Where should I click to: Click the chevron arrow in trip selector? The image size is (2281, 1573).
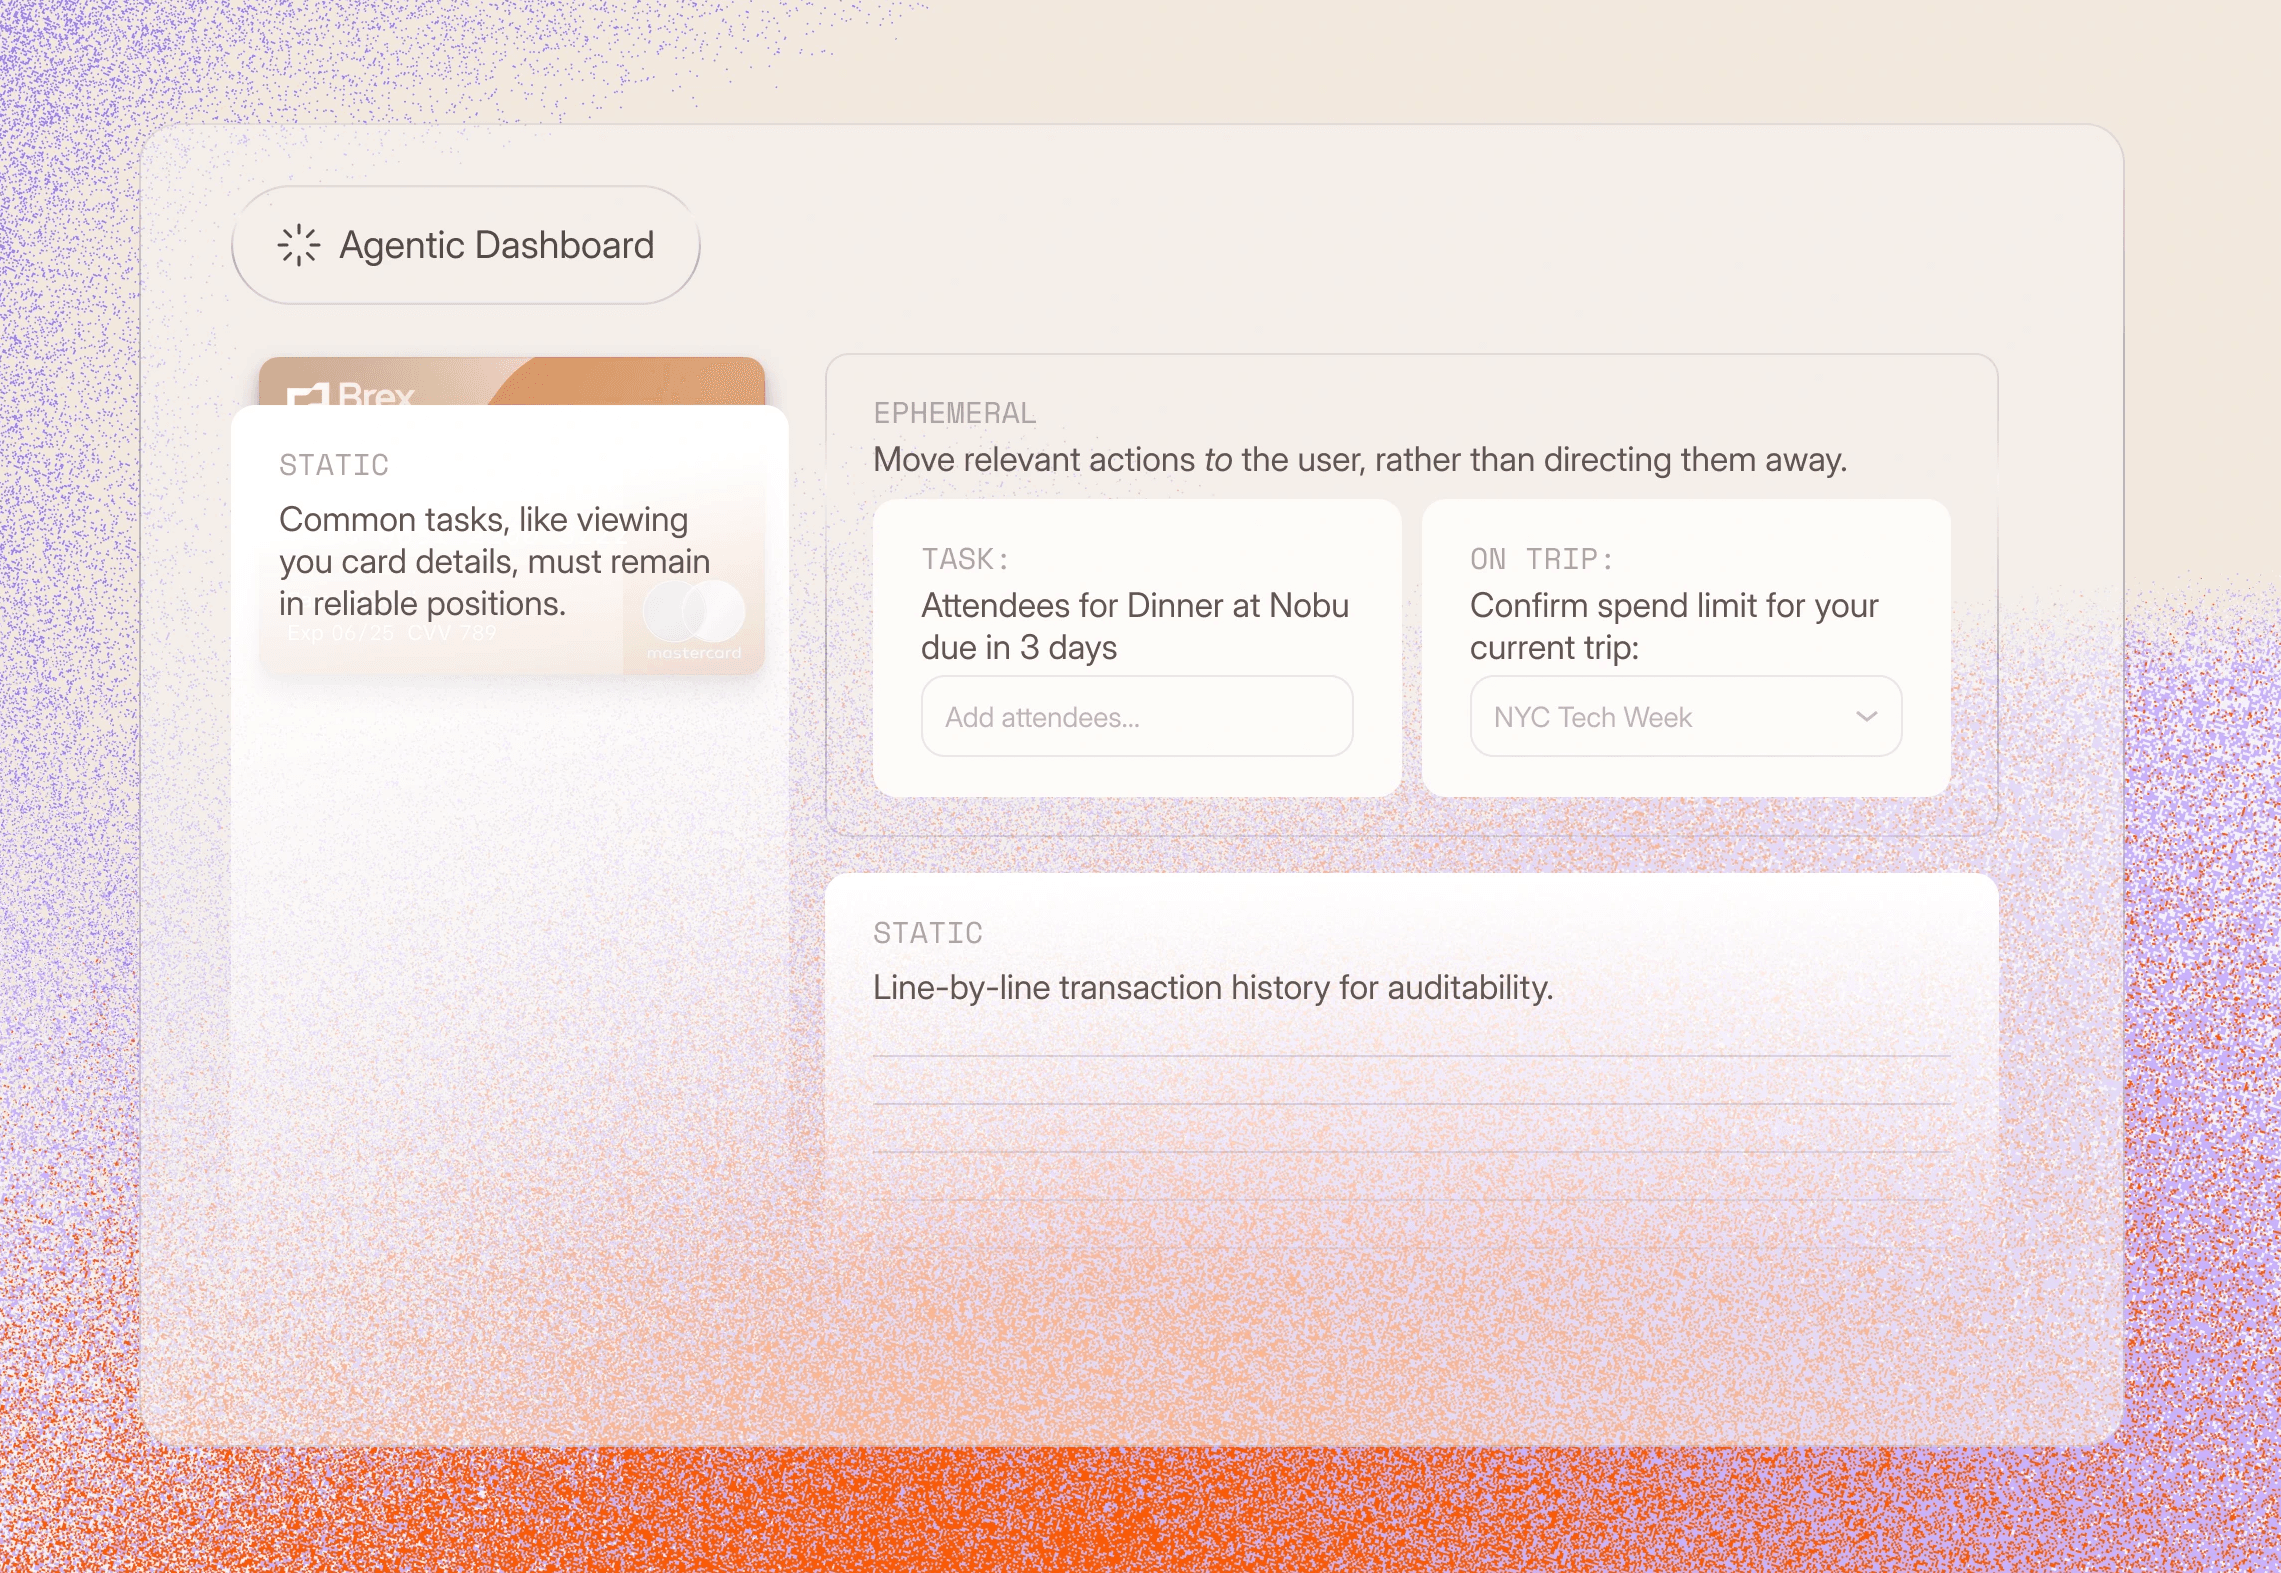(x=1866, y=717)
